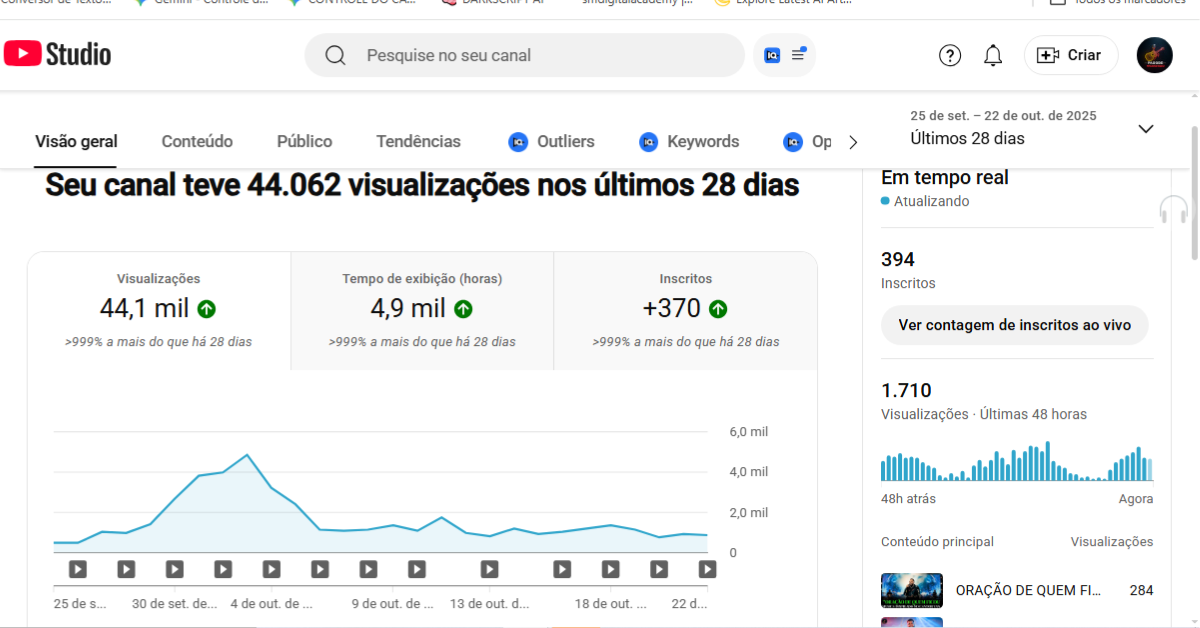
Task: Open the truncated Op... vidIQ tab
Action: 808,142
